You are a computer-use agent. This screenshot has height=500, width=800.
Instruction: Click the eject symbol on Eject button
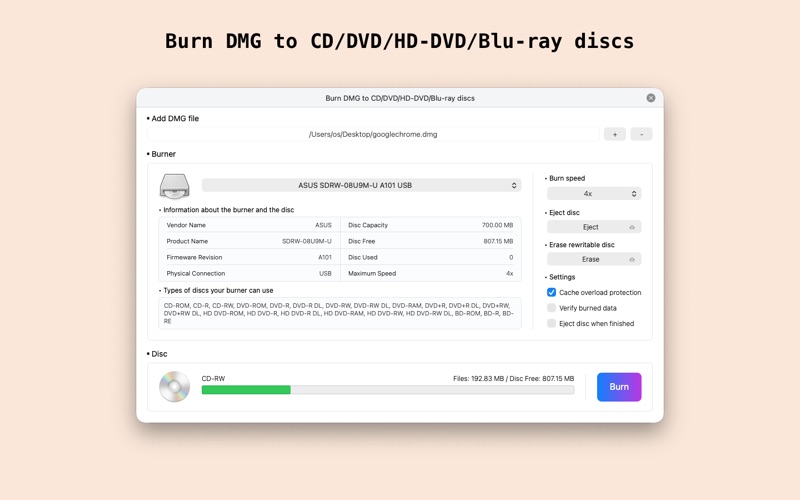coord(632,227)
